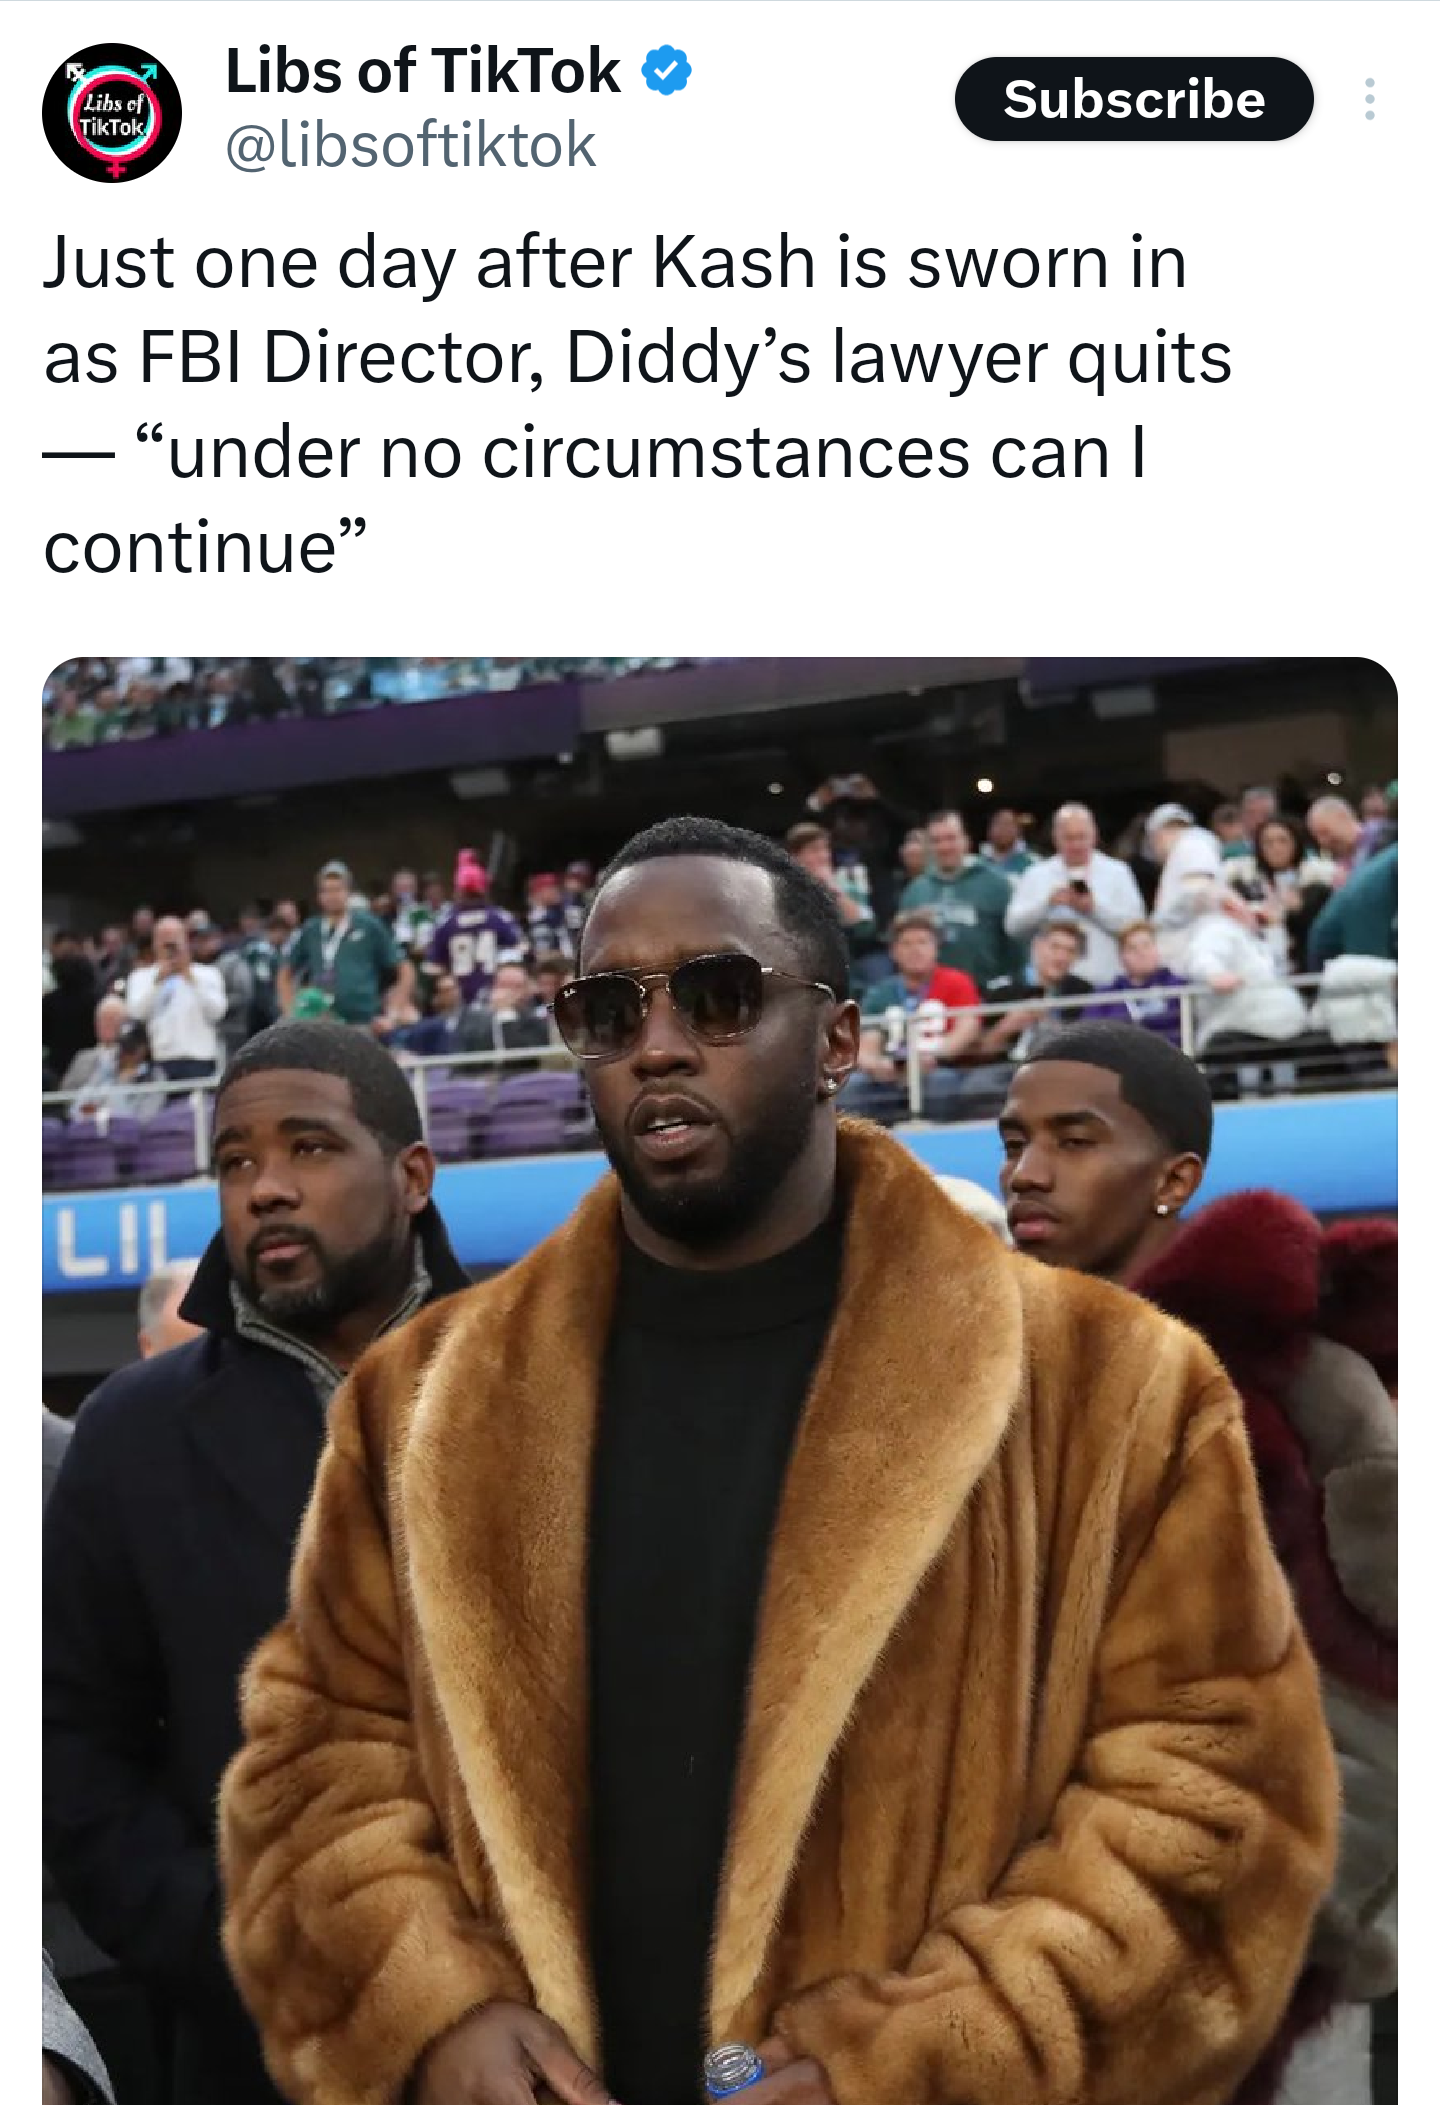The width and height of the screenshot is (1440, 2105).
Task: Open the attached photo in full view
Action: (x=720, y=1380)
